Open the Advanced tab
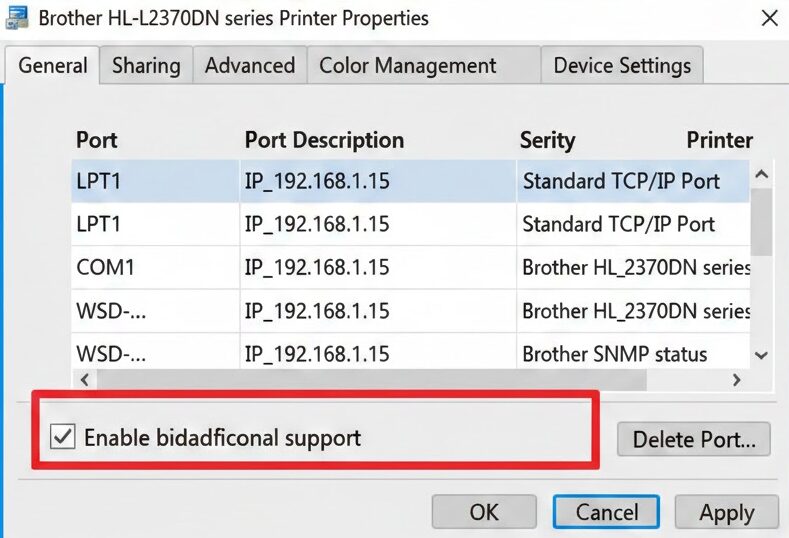The image size is (789, 538). coord(250,66)
